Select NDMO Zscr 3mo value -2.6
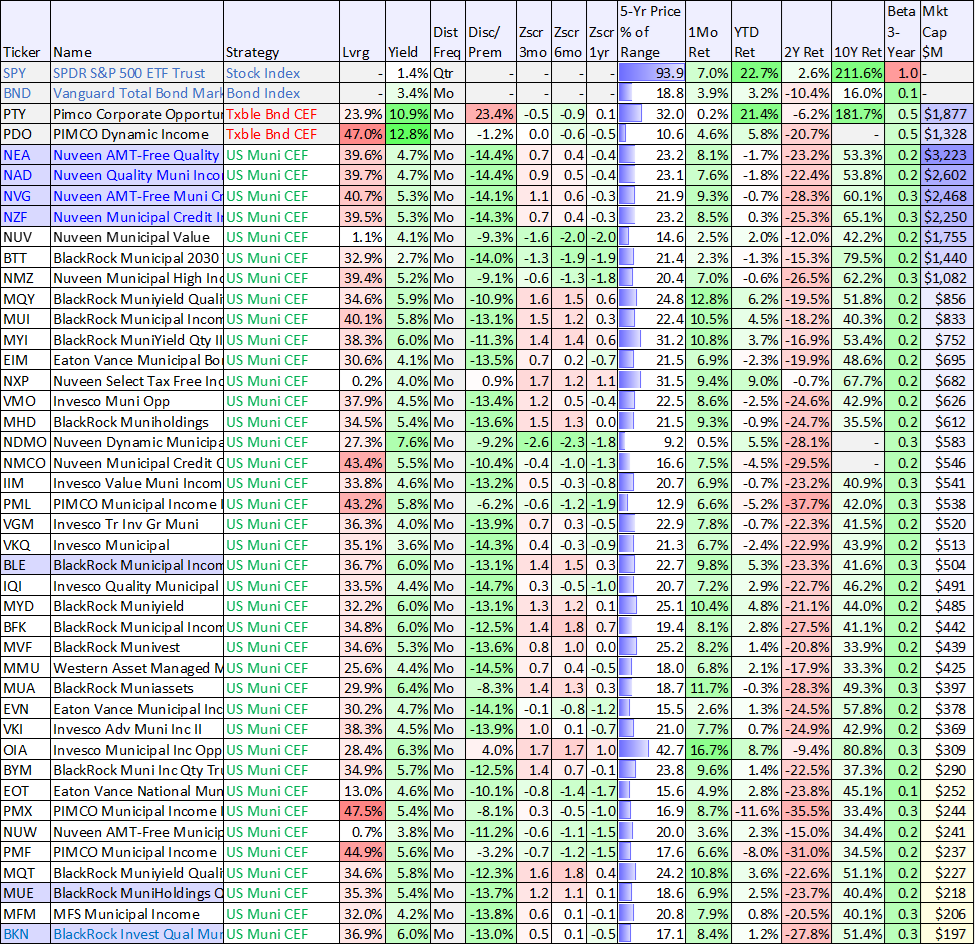This screenshot has width=975, height=945. click(x=534, y=443)
